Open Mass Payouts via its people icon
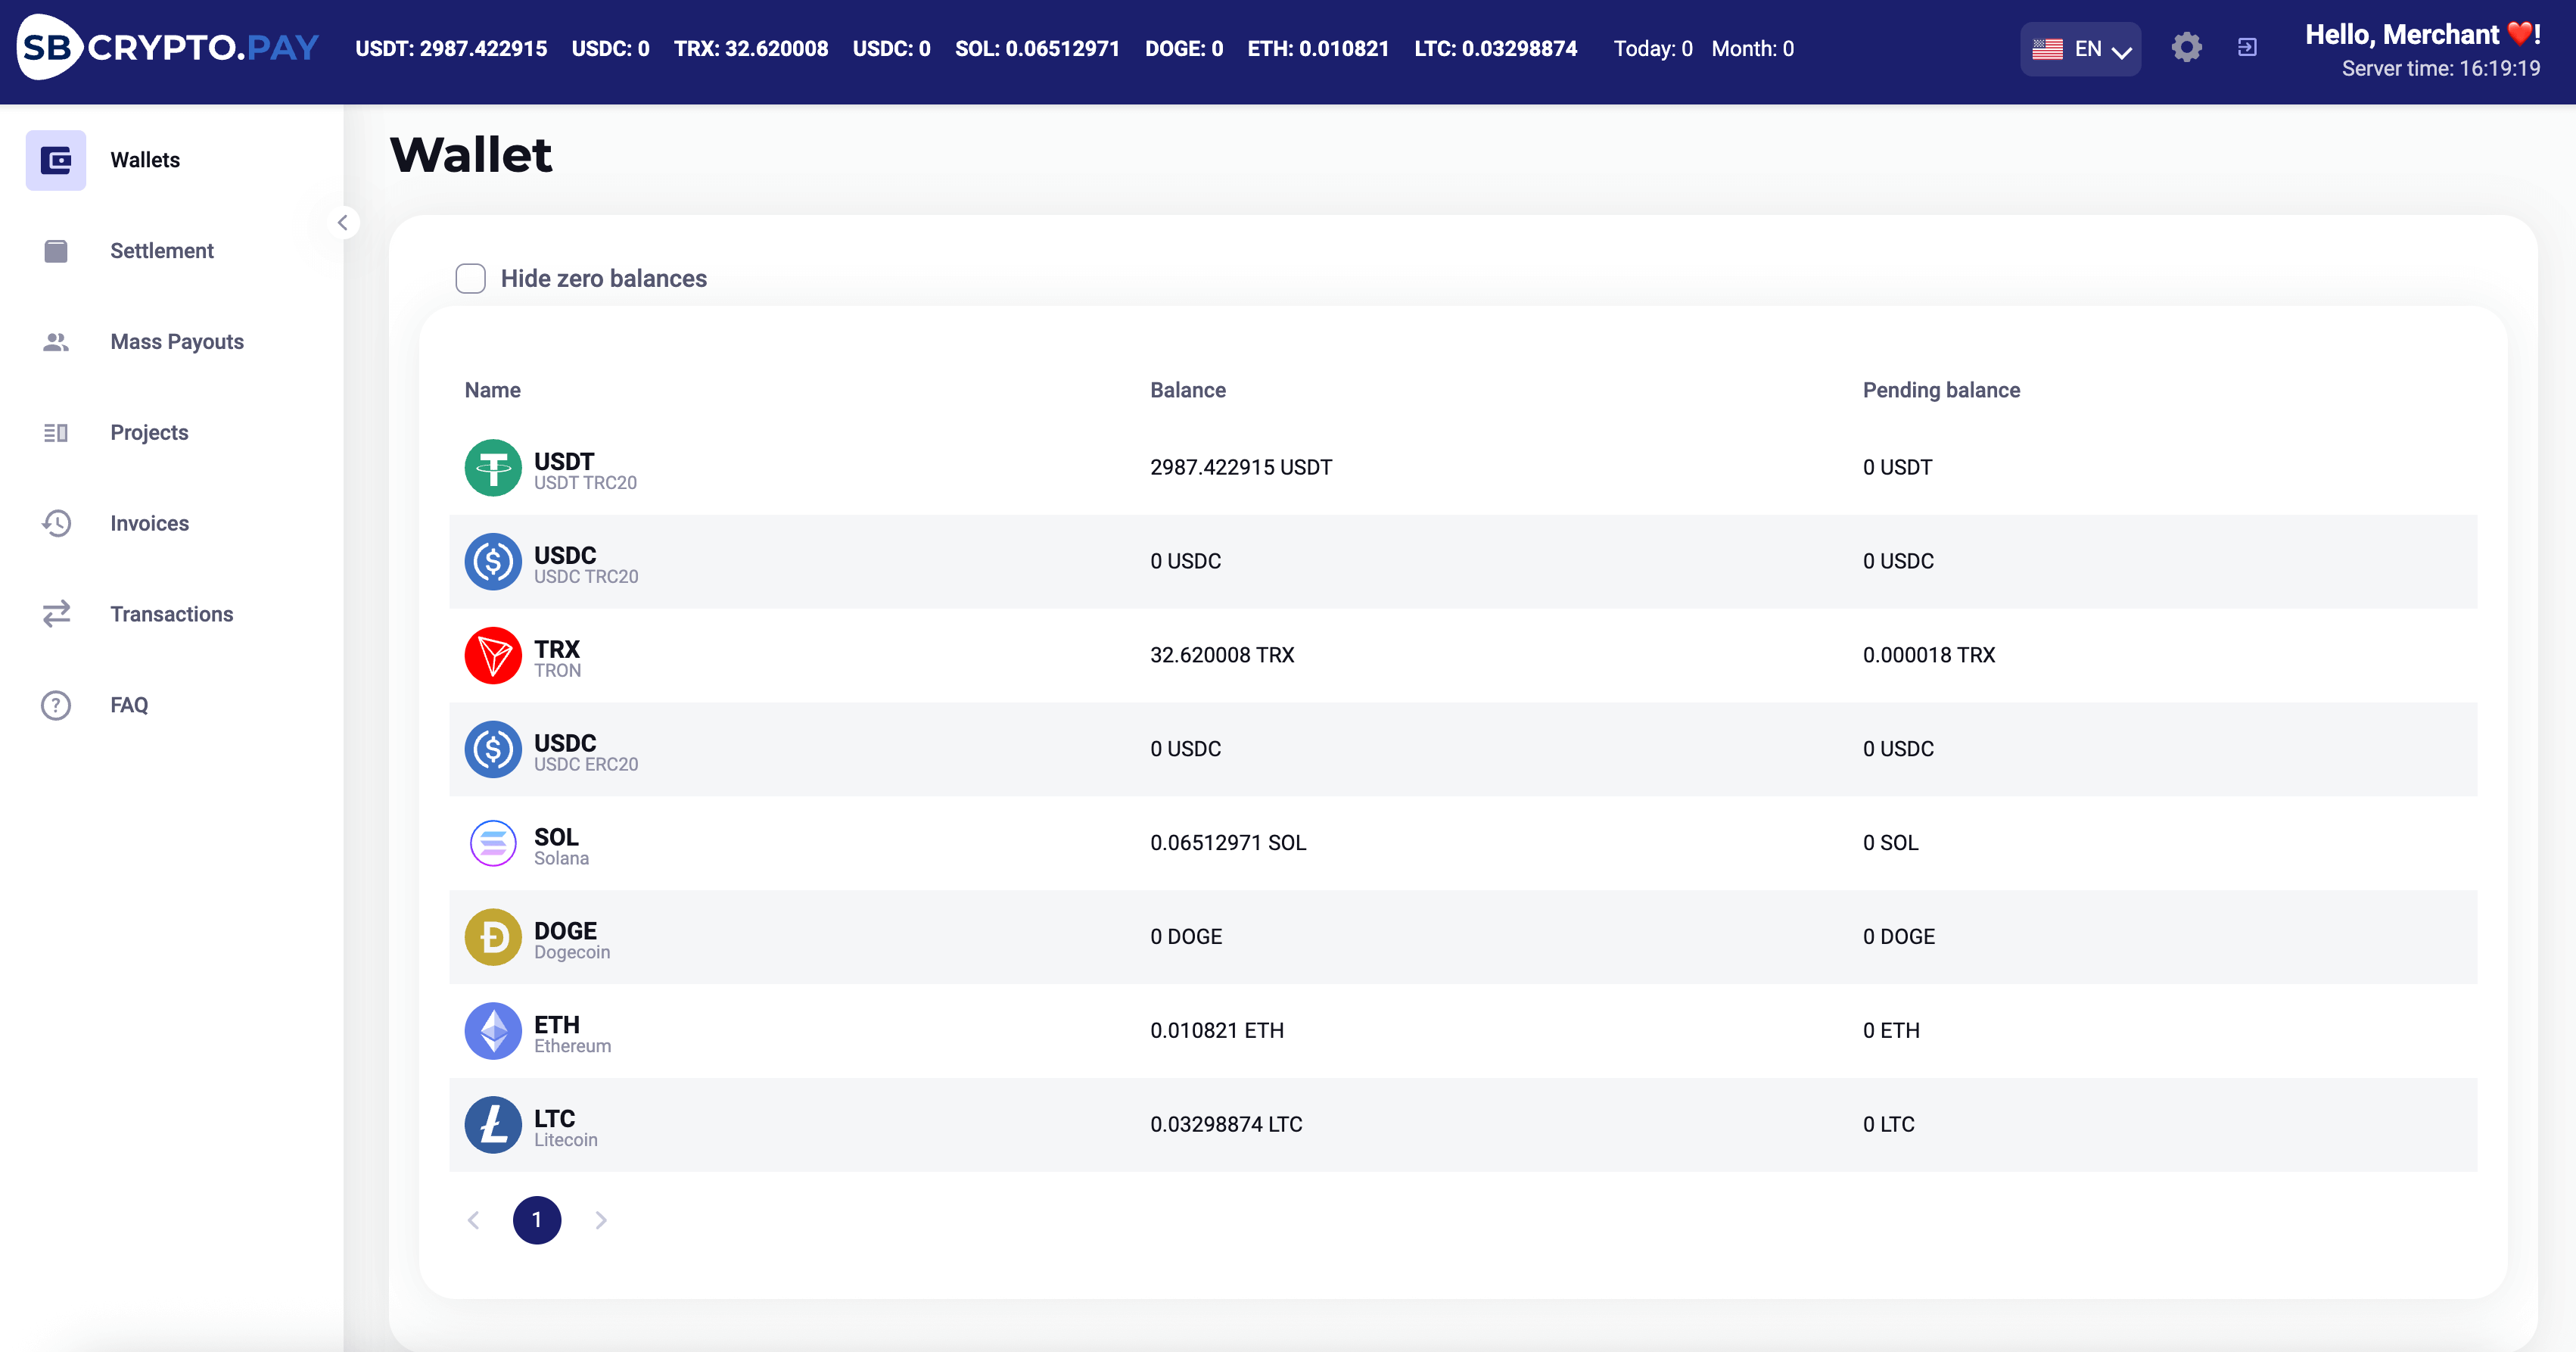2576x1352 pixels. (x=55, y=342)
